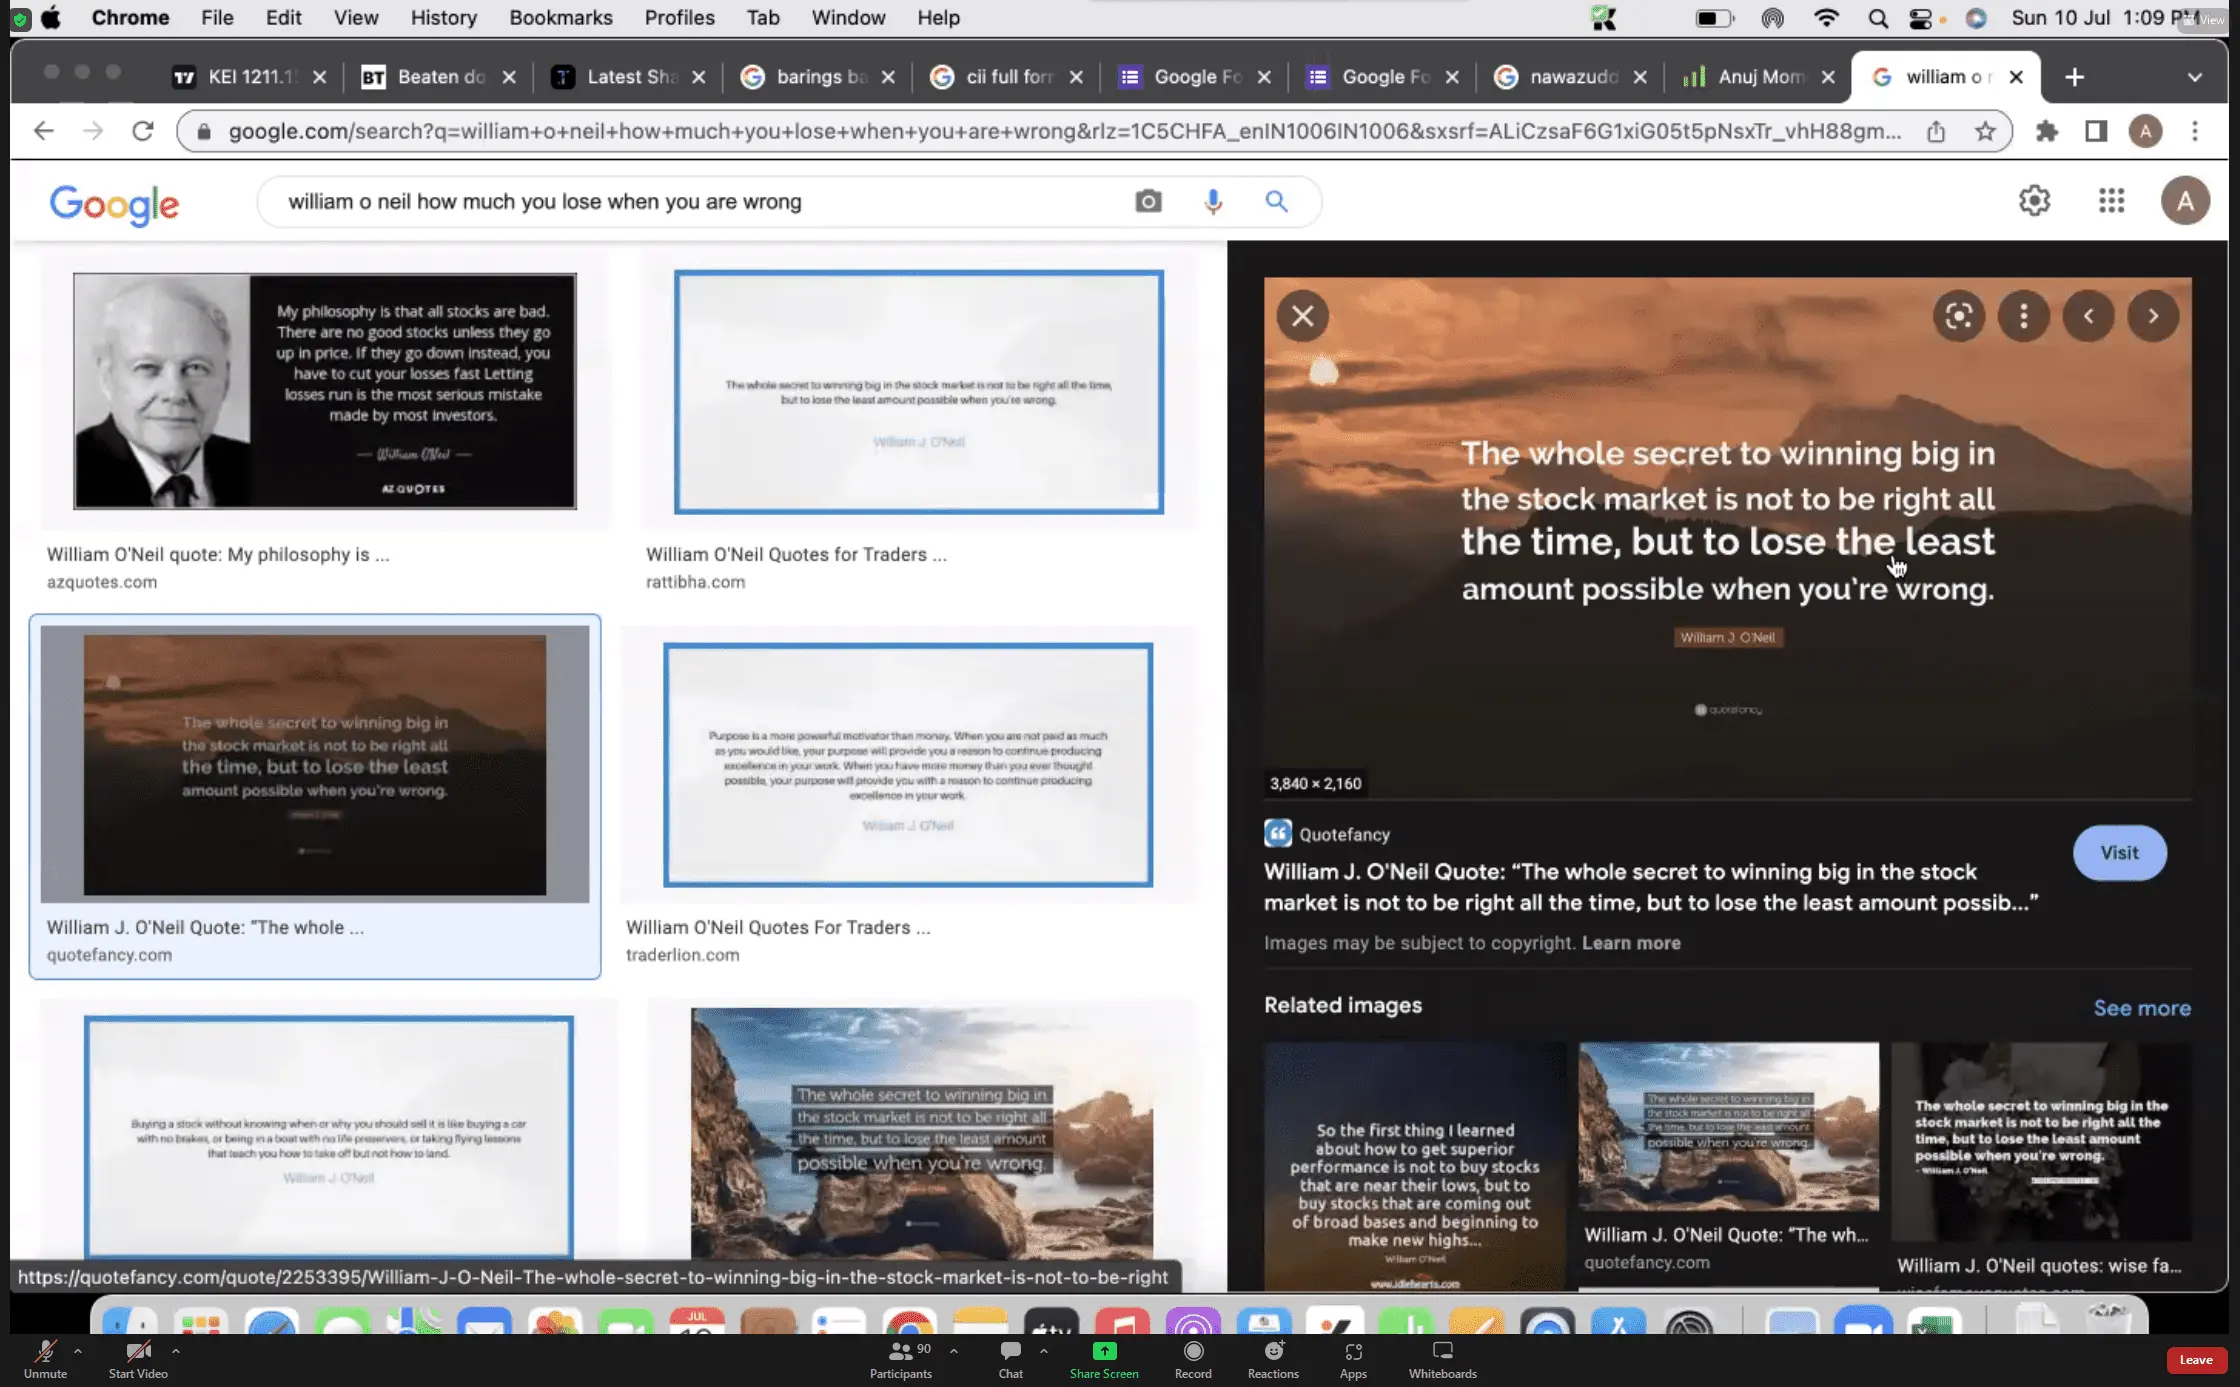2240x1387 pixels.
Task: Click See more related images link
Action: tap(2141, 1008)
